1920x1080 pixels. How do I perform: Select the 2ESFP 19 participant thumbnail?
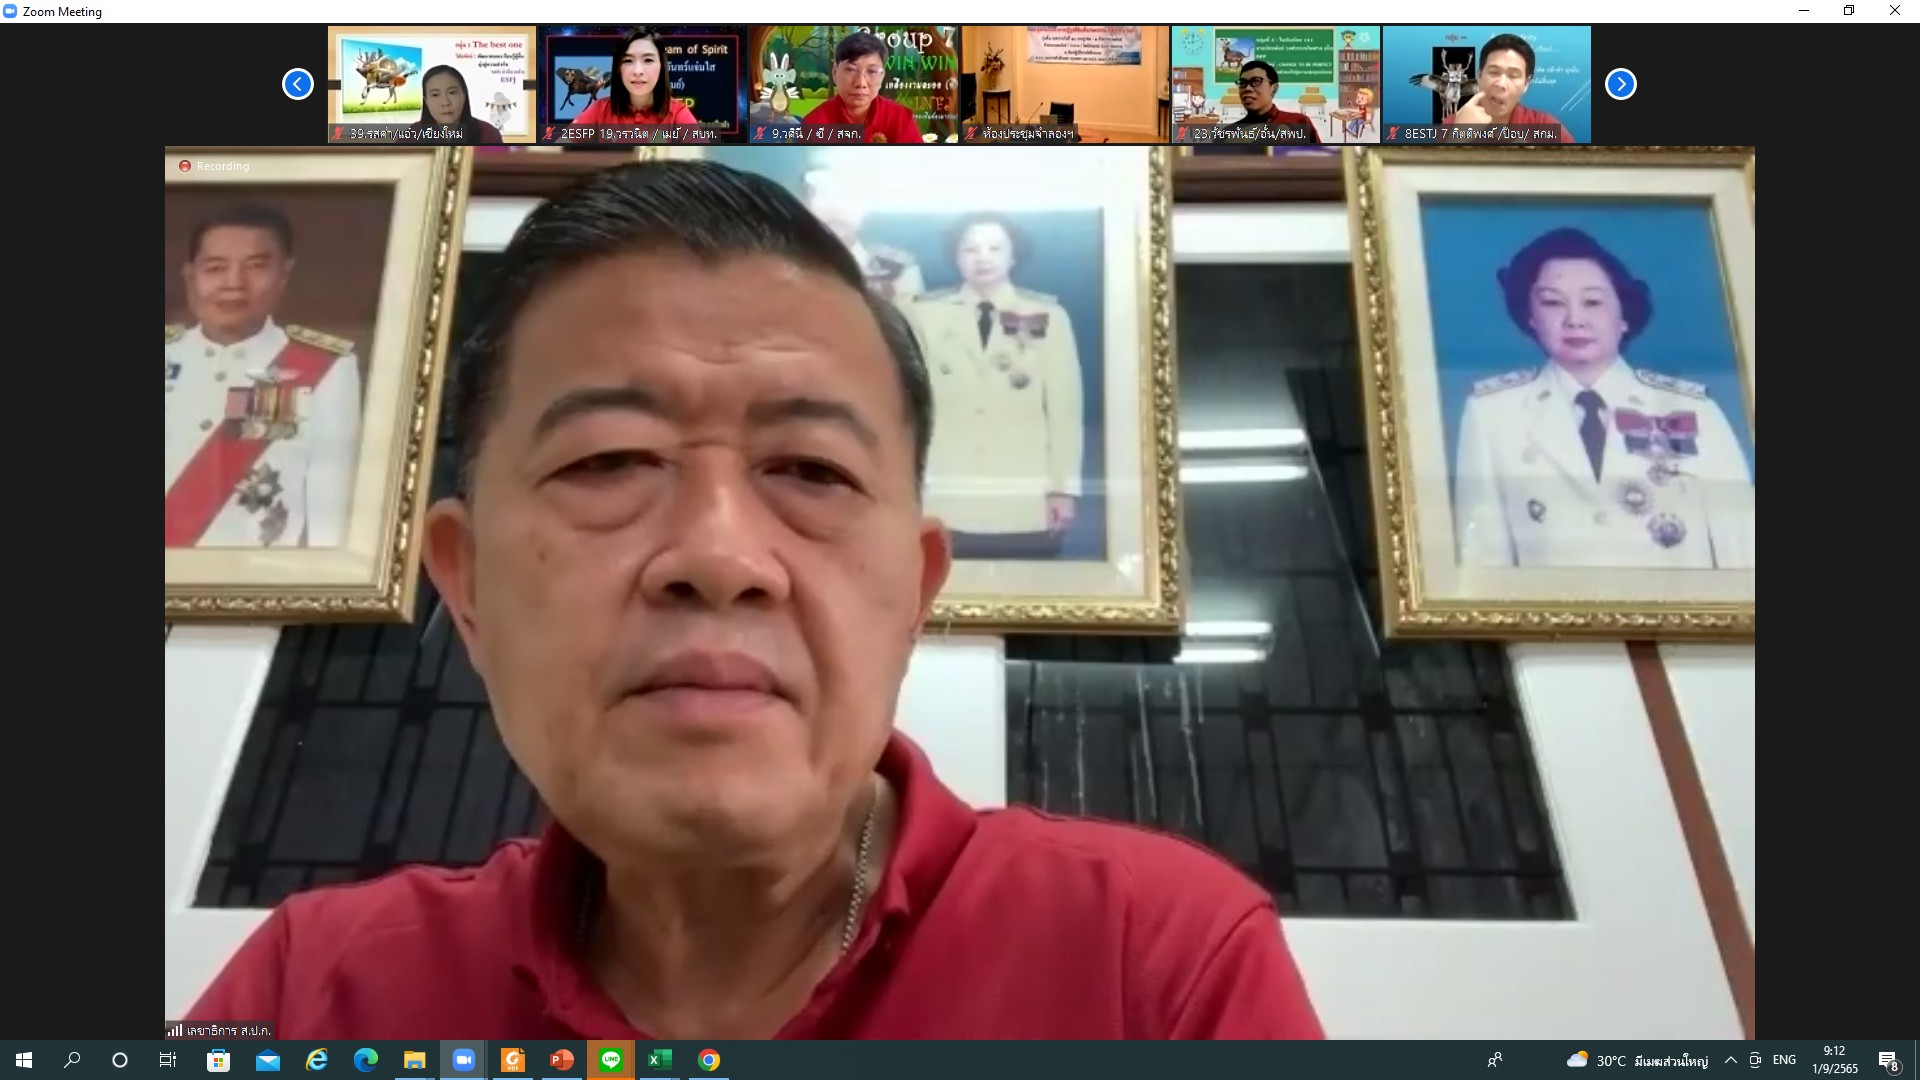click(642, 84)
